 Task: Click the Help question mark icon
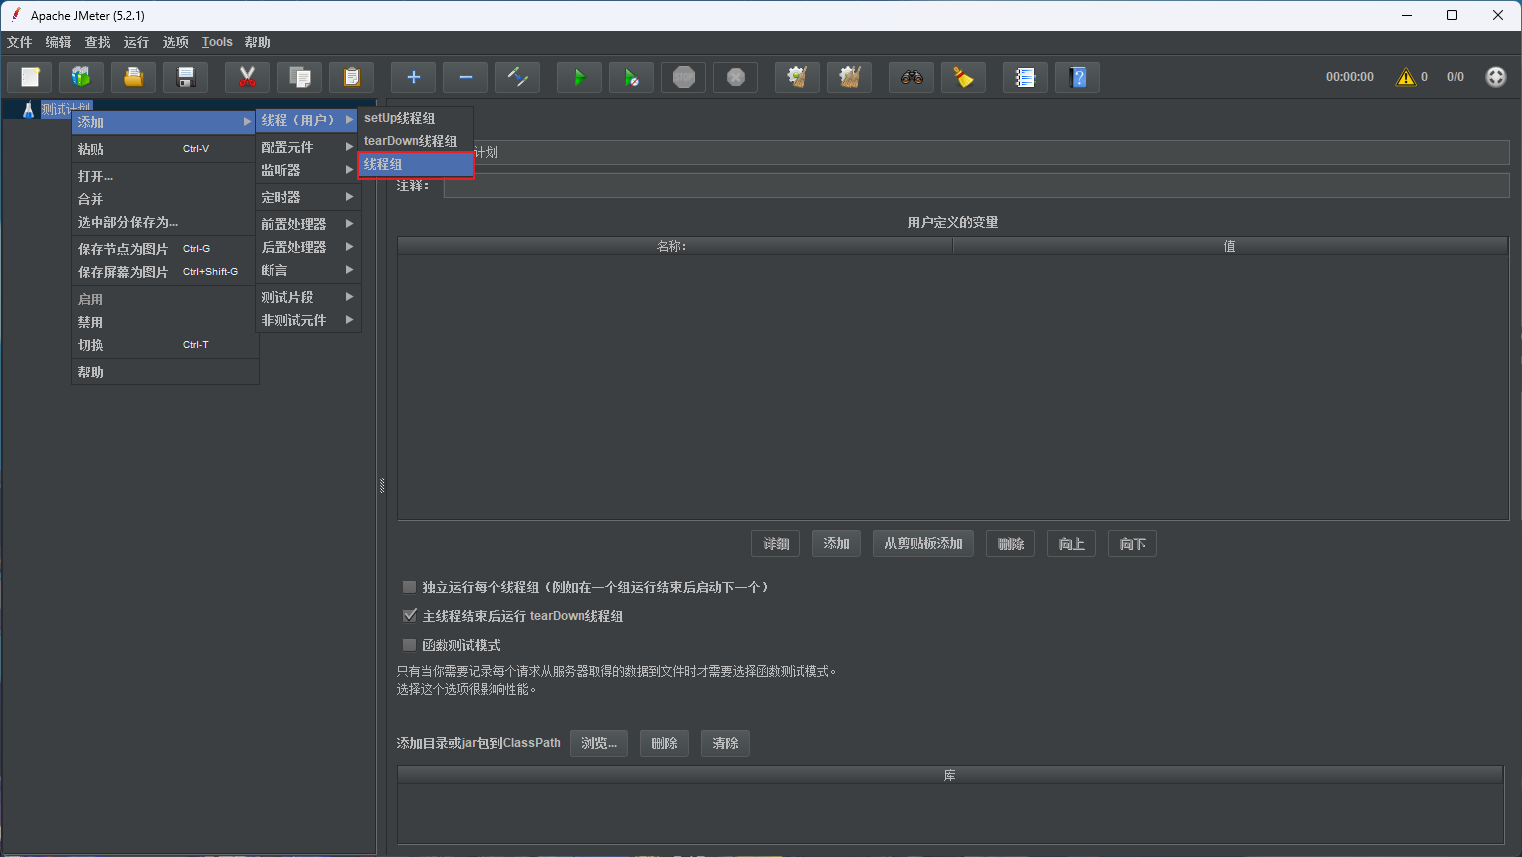[1078, 77]
